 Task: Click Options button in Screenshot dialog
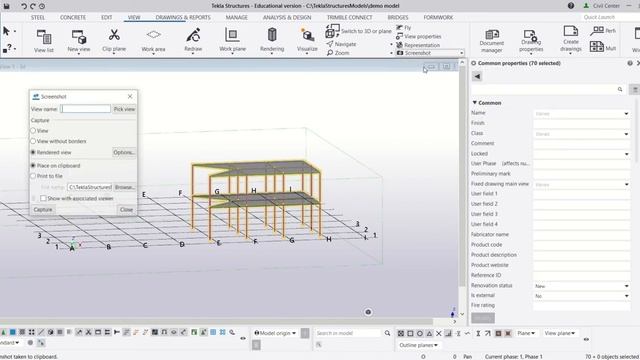click(124, 152)
